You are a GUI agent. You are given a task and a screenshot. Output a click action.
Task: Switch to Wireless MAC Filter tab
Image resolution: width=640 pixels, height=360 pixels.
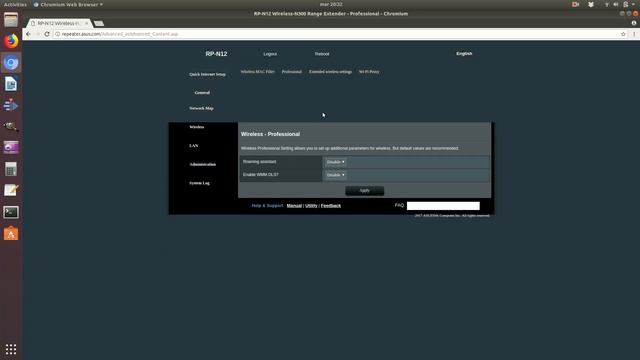258,71
